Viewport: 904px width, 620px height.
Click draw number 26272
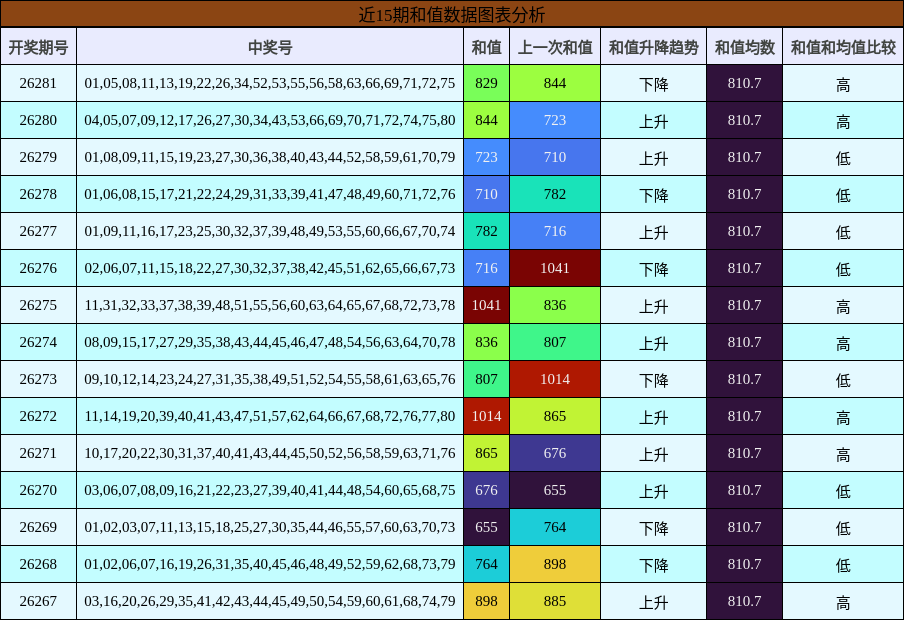coord(38,416)
